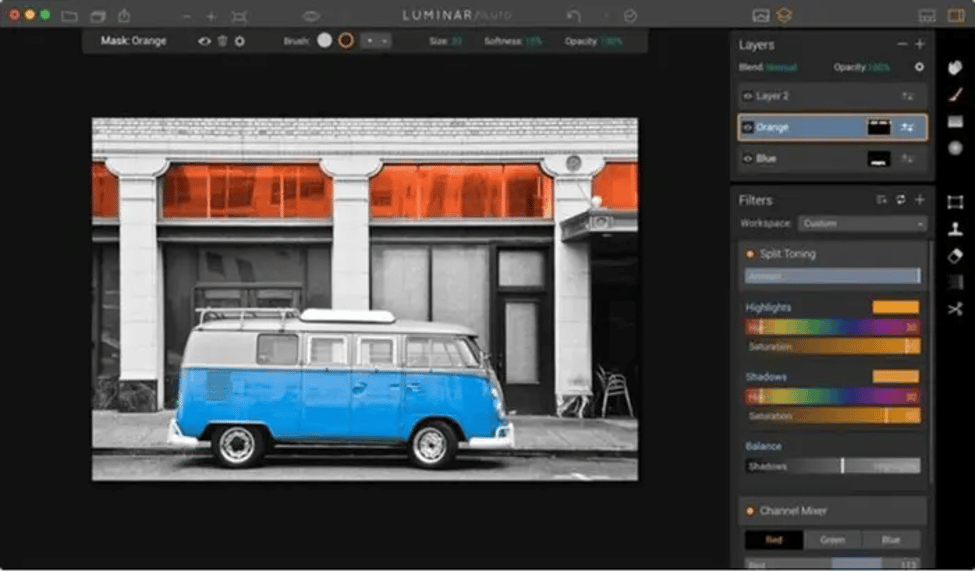Open Layer 2 options icon
The height and width of the screenshot is (572, 977).
click(908, 96)
